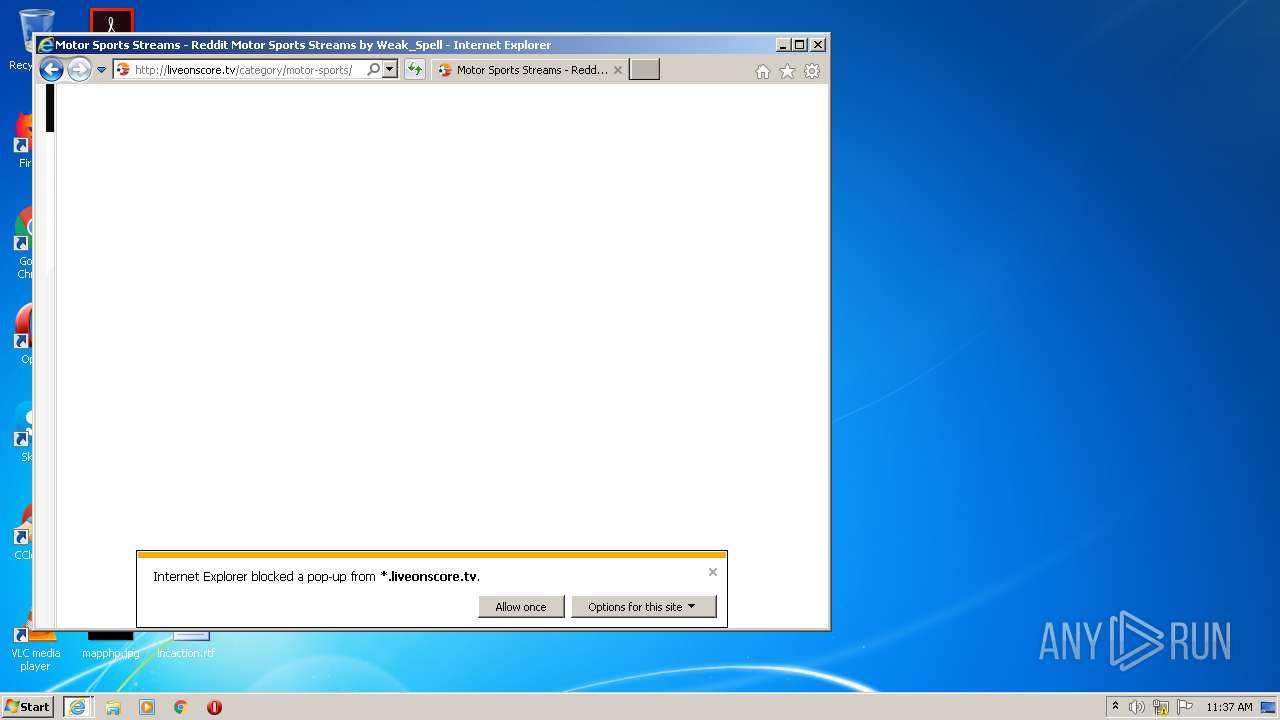Maximize the Internet Explorer window
1280x720 pixels.
(800, 45)
